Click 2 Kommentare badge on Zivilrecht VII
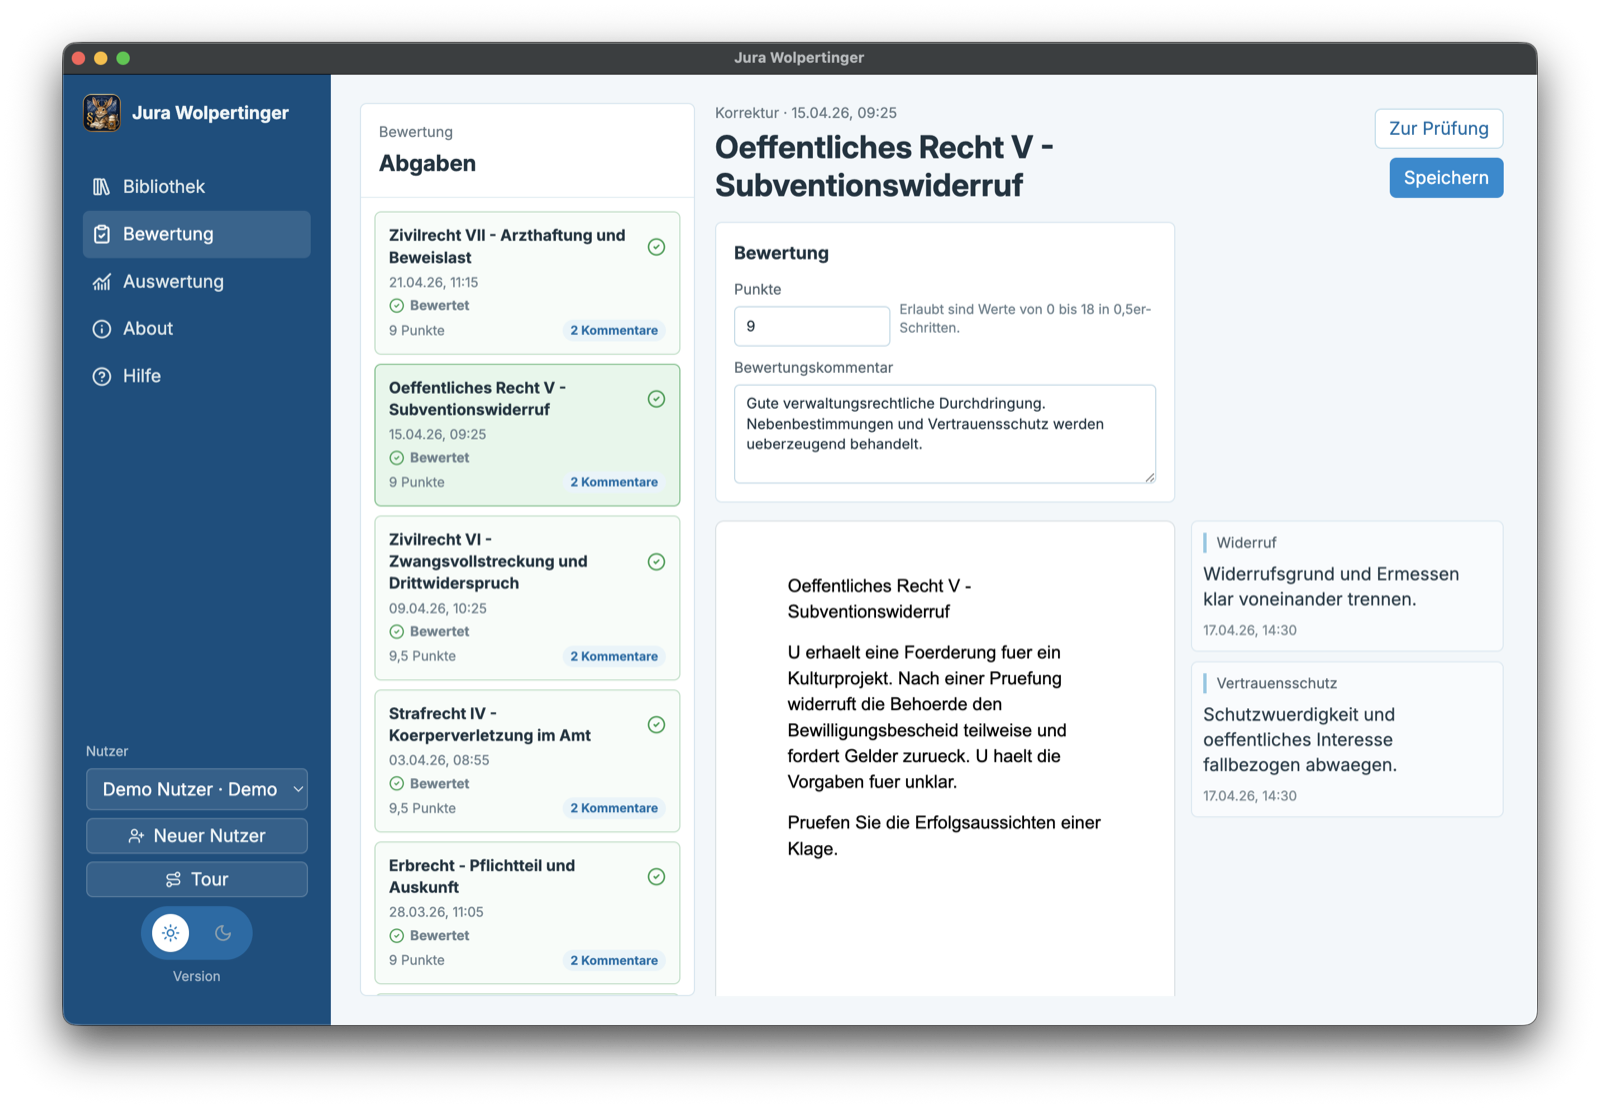This screenshot has height=1108, width=1600. pyautogui.click(x=614, y=331)
